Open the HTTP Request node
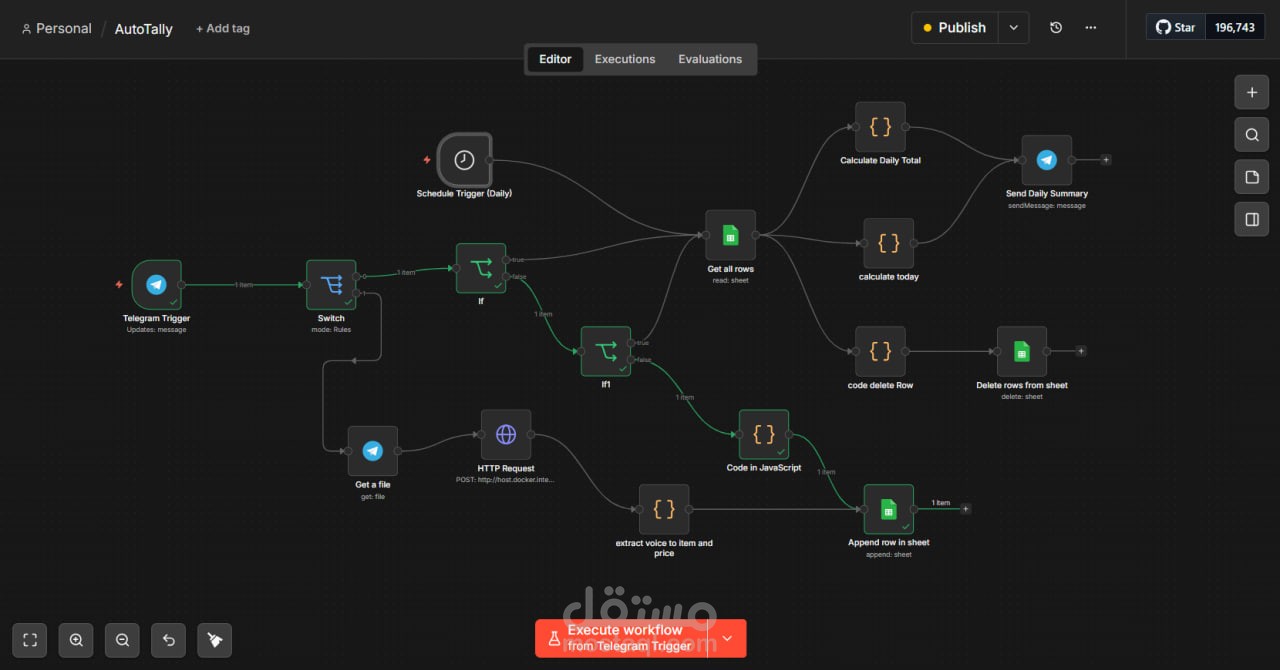This screenshot has width=1280, height=670. coord(506,435)
